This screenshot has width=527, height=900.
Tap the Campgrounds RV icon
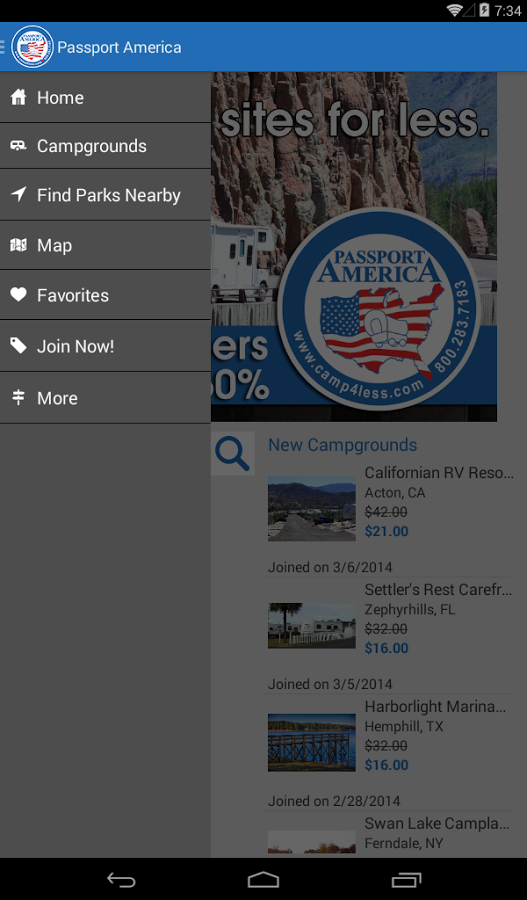coord(18,146)
